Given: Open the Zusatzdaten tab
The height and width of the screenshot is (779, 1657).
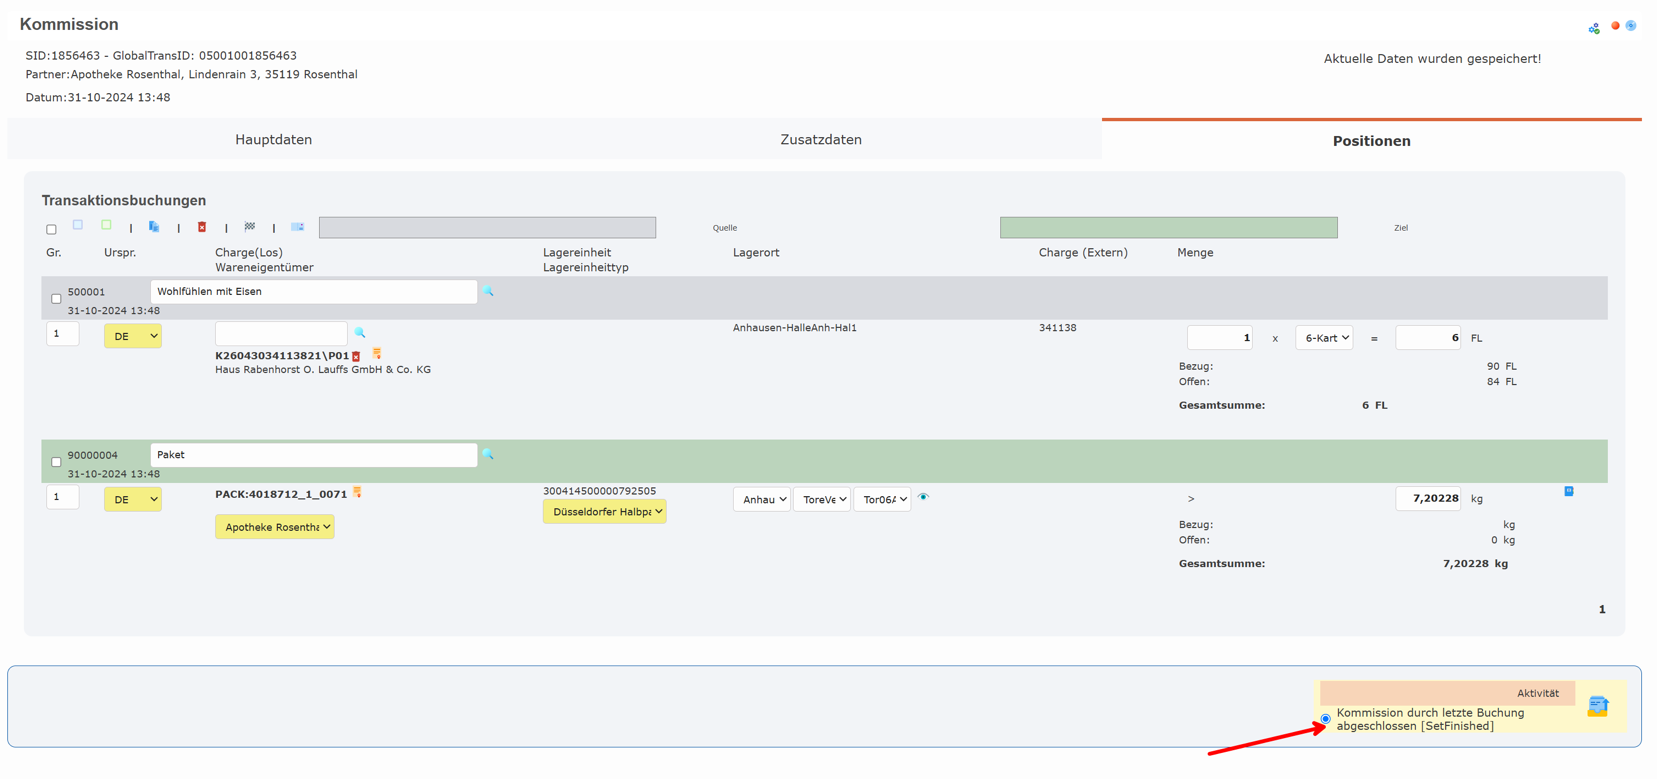Looking at the screenshot, I should pyautogui.click(x=820, y=140).
